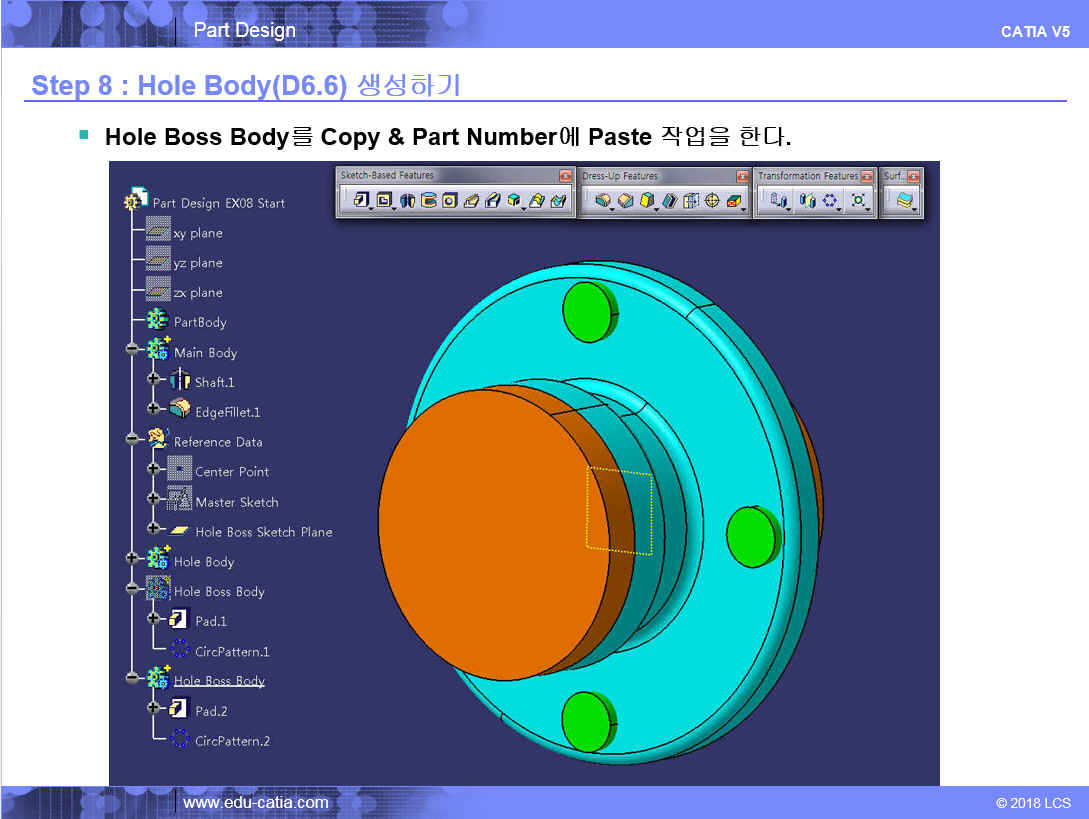
Task: Close the Dress-Up Features toolbar
Action: (x=742, y=176)
